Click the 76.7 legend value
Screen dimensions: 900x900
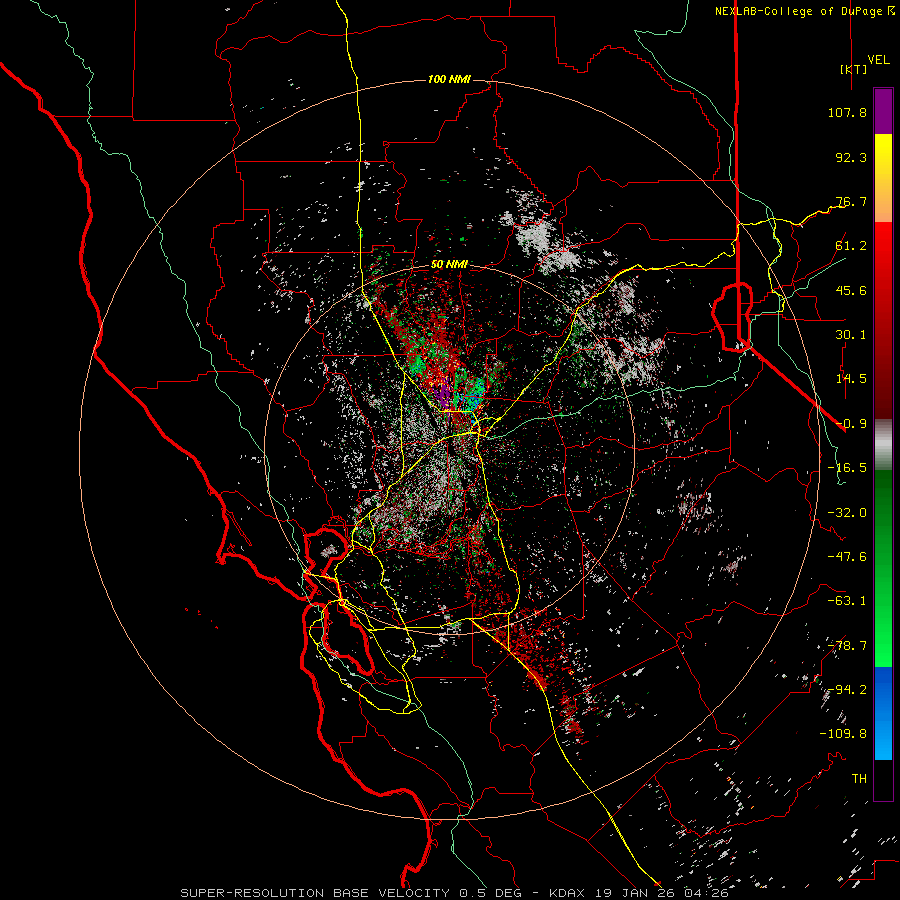coord(851,201)
